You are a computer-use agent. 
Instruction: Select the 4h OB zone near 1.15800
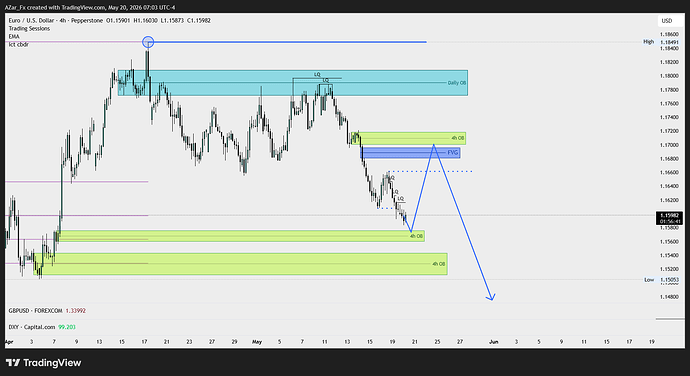click(242, 236)
